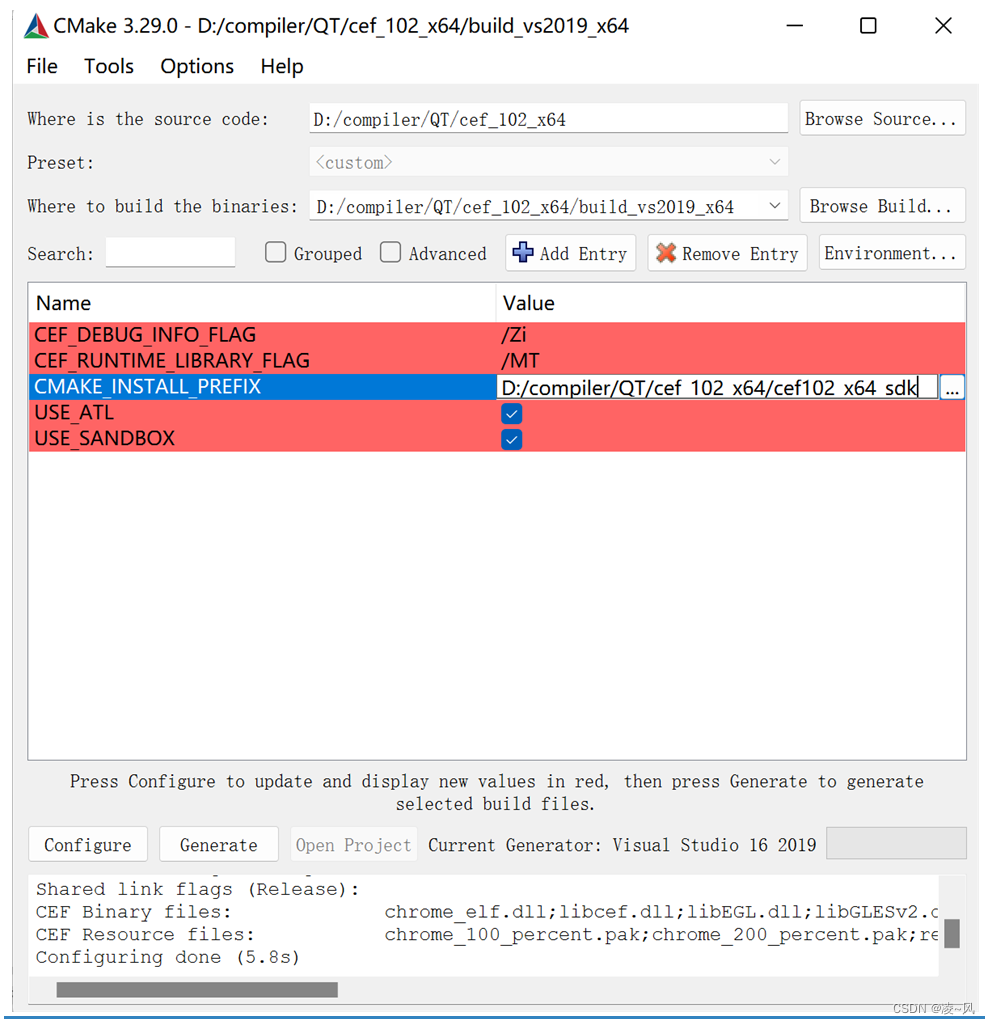Uncheck the USE_SANDBOX checkbox
This screenshot has height=1024, width=990.
511,440
